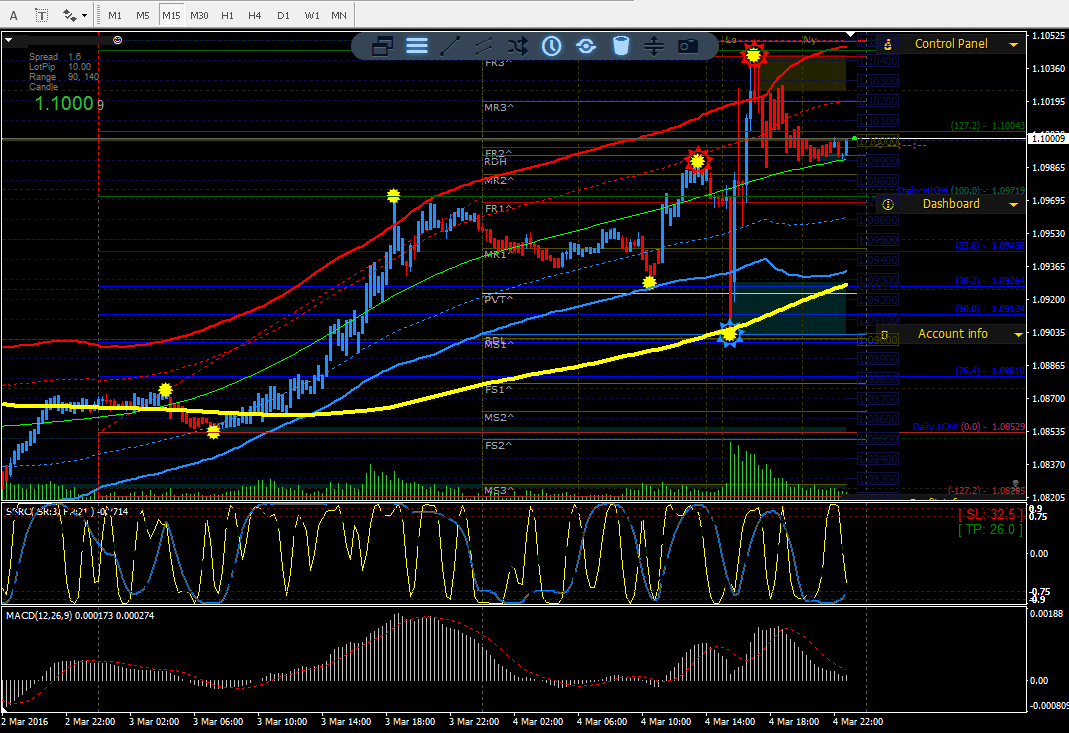Screen dimensions: 1069x733
Task: Click the vertical scale split icon
Action: 653,46
